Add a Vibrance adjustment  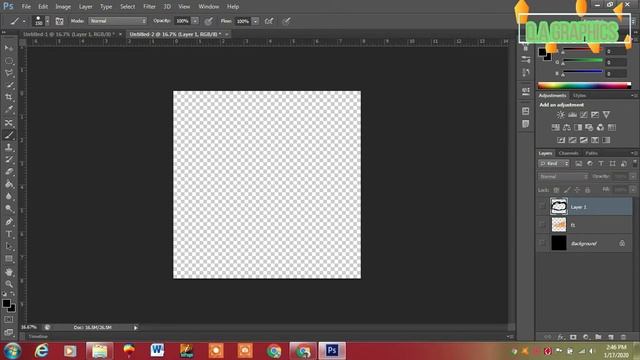tap(607, 115)
